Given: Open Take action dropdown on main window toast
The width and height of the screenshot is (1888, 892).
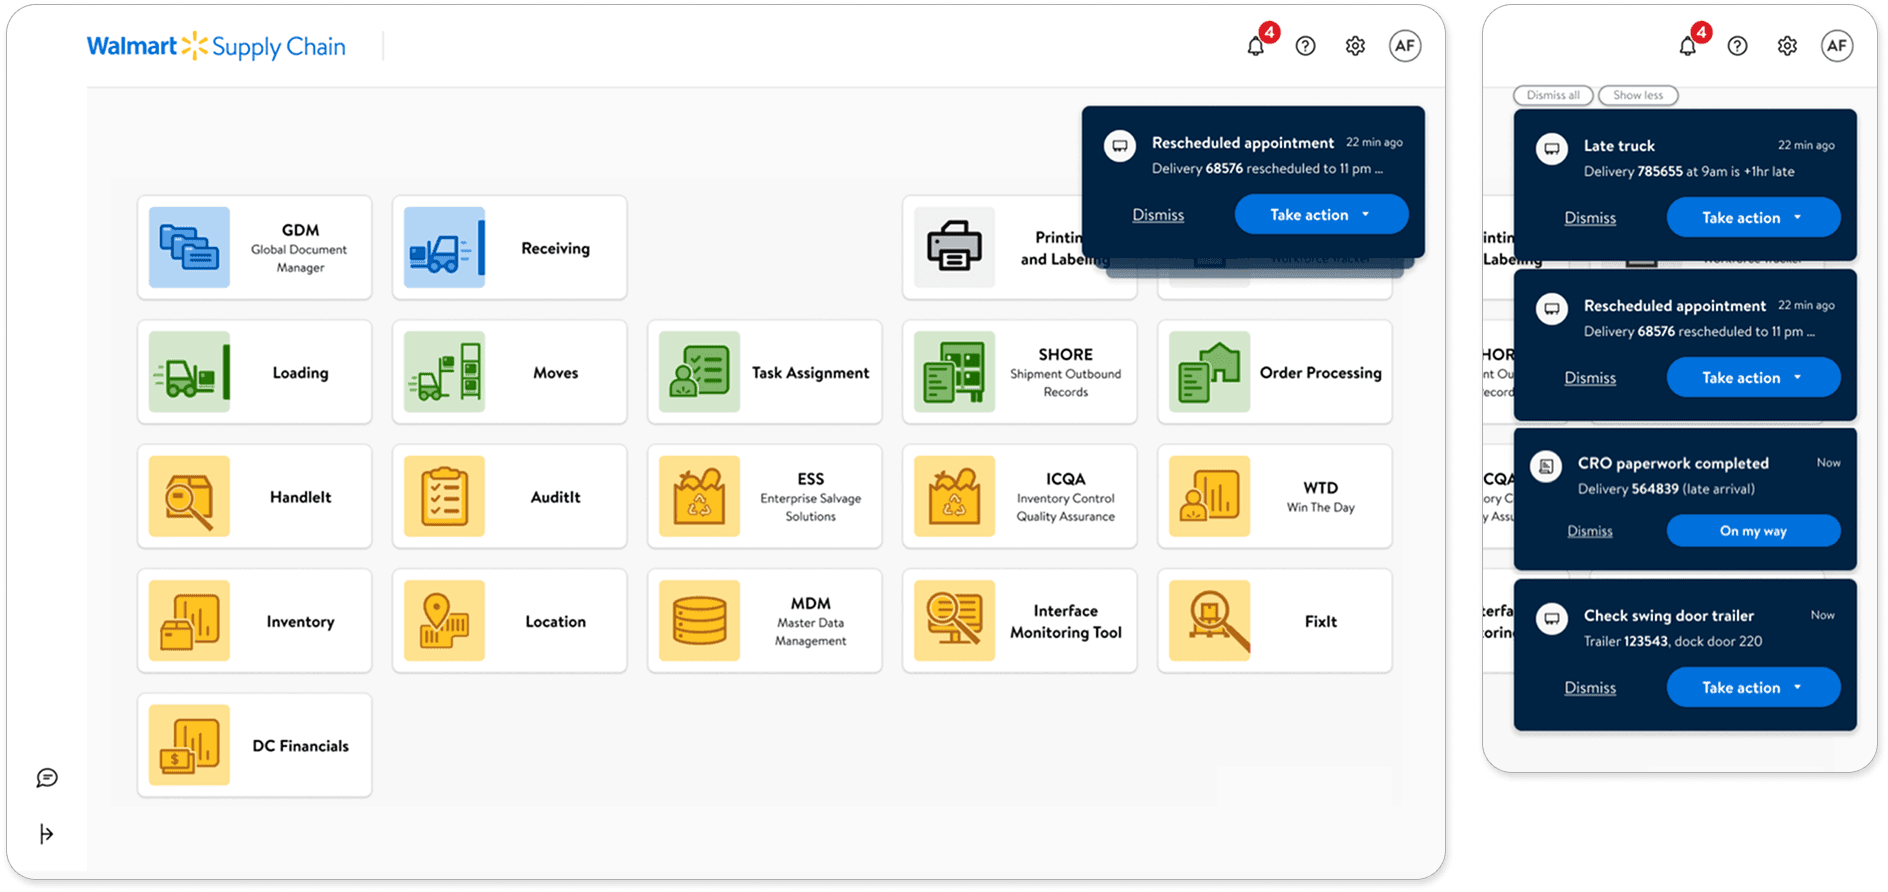Looking at the screenshot, I should point(1321,215).
